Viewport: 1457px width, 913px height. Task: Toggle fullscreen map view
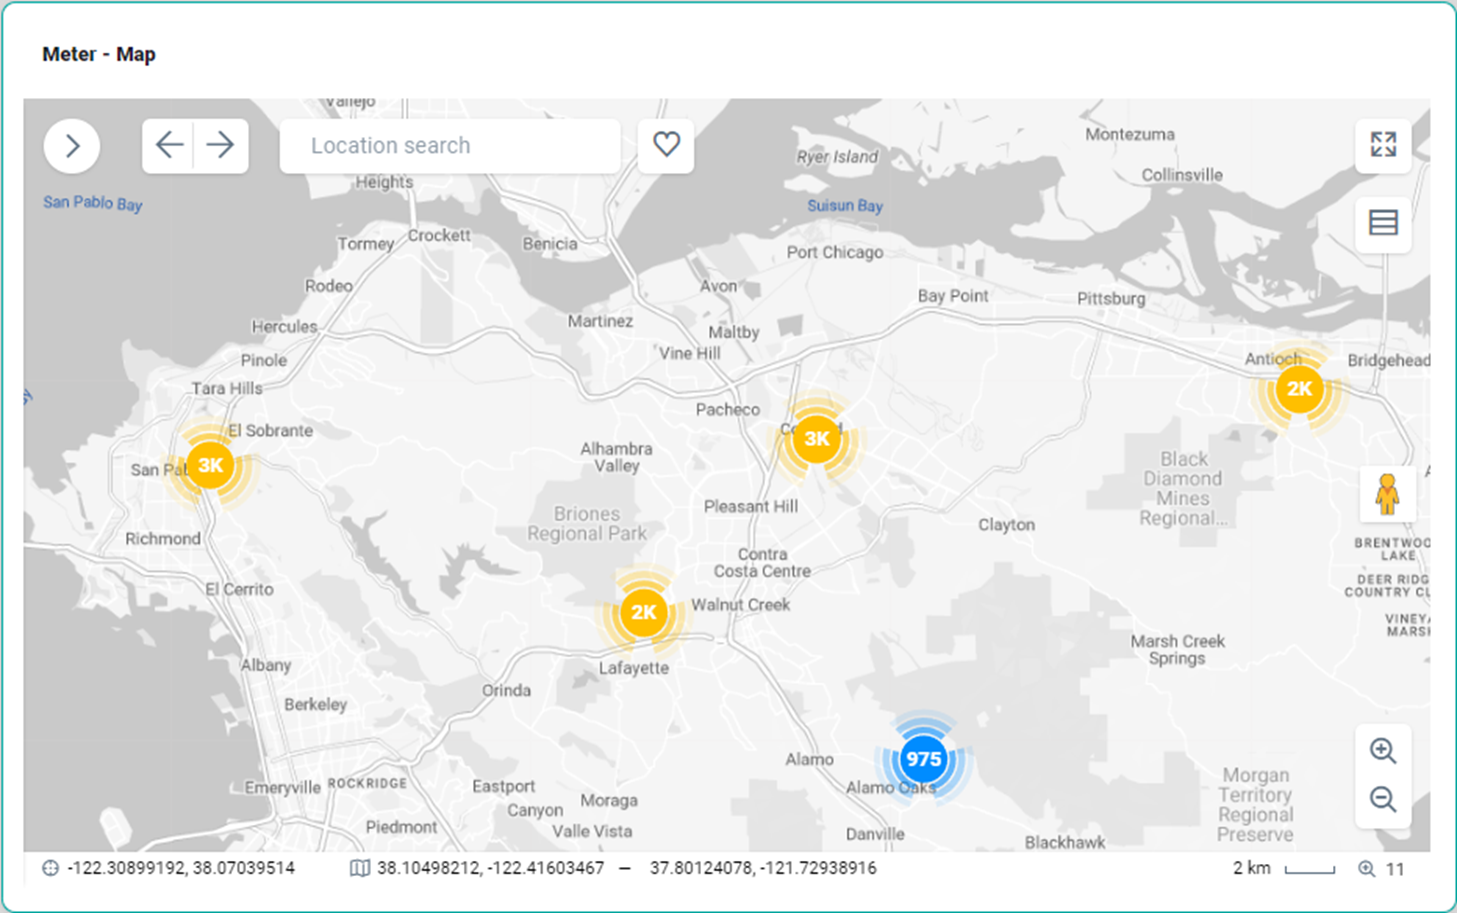click(1383, 145)
